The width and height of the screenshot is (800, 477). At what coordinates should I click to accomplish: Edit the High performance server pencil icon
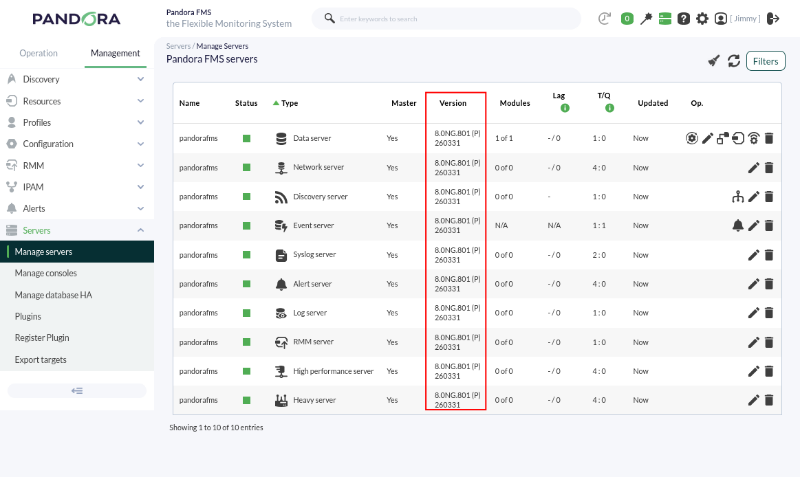754,371
